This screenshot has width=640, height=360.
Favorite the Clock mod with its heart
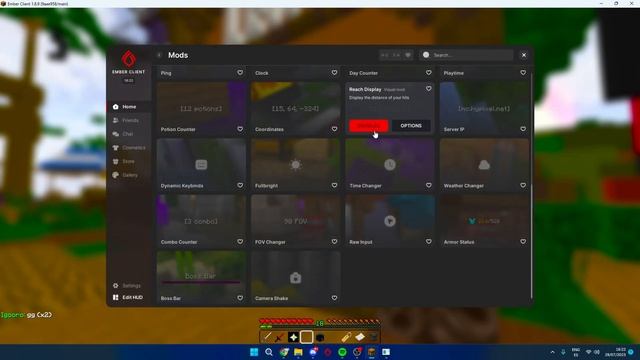[334, 73]
